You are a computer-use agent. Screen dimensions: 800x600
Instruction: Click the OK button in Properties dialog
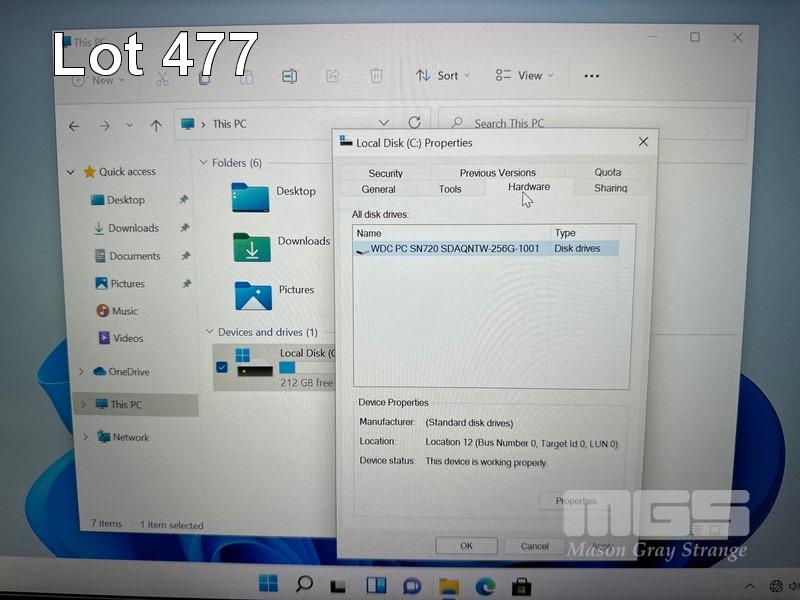pyautogui.click(x=466, y=545)
